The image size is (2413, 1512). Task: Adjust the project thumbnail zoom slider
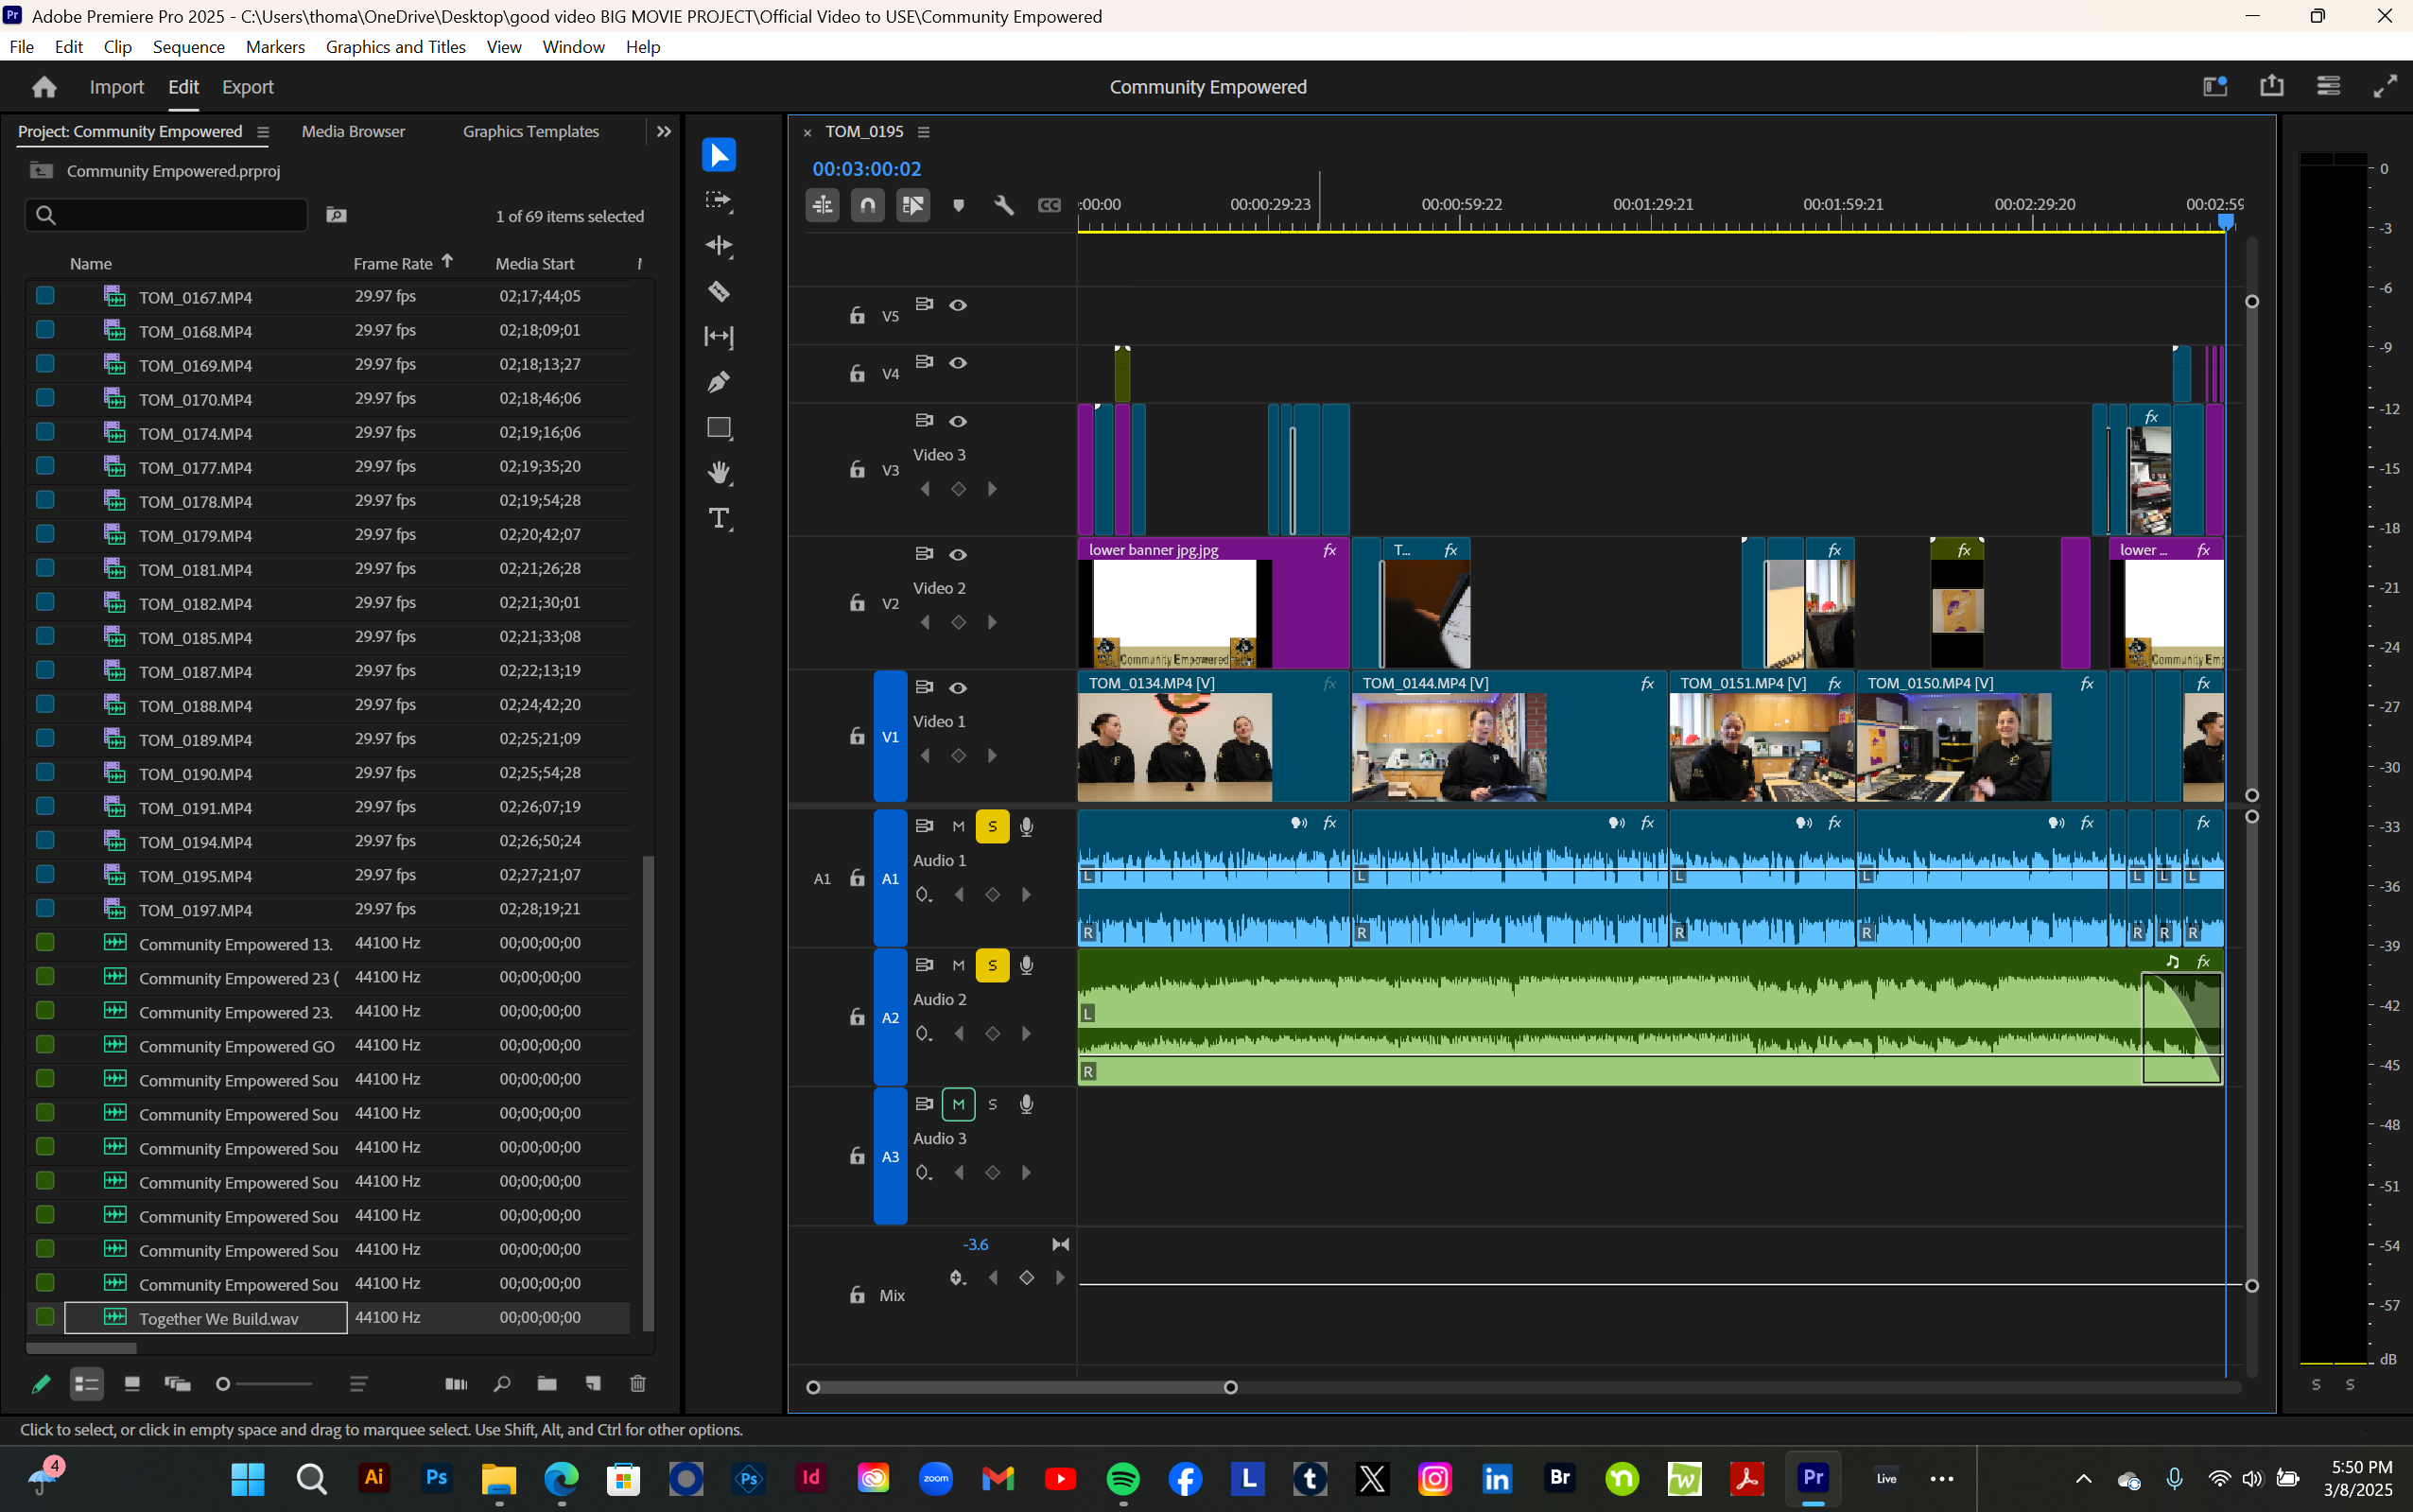click(x=224, y=1384)
